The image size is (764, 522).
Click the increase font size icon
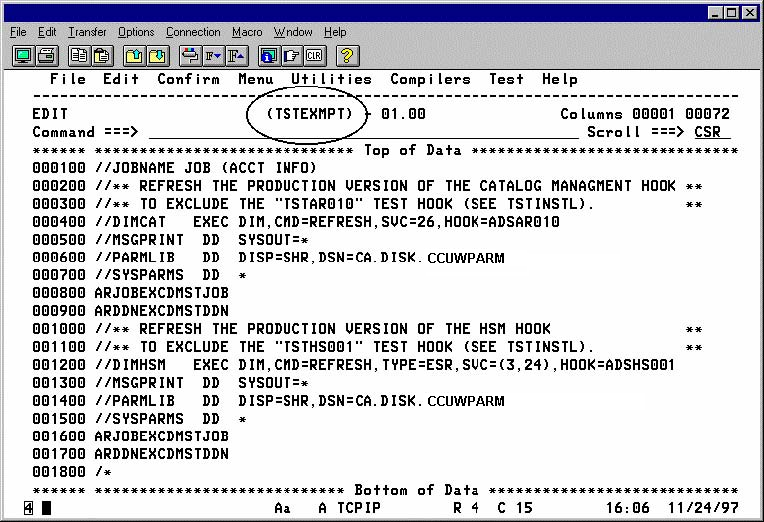click(x=236, y=56)
